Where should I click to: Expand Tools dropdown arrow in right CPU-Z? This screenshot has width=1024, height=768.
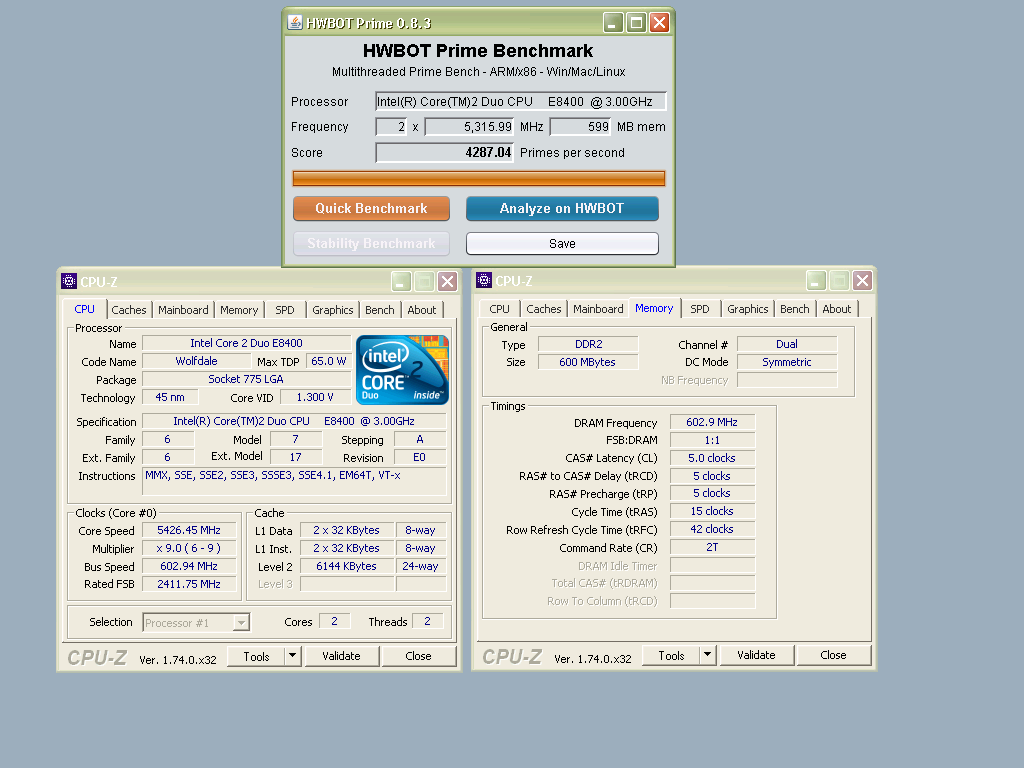click(707, 655)
